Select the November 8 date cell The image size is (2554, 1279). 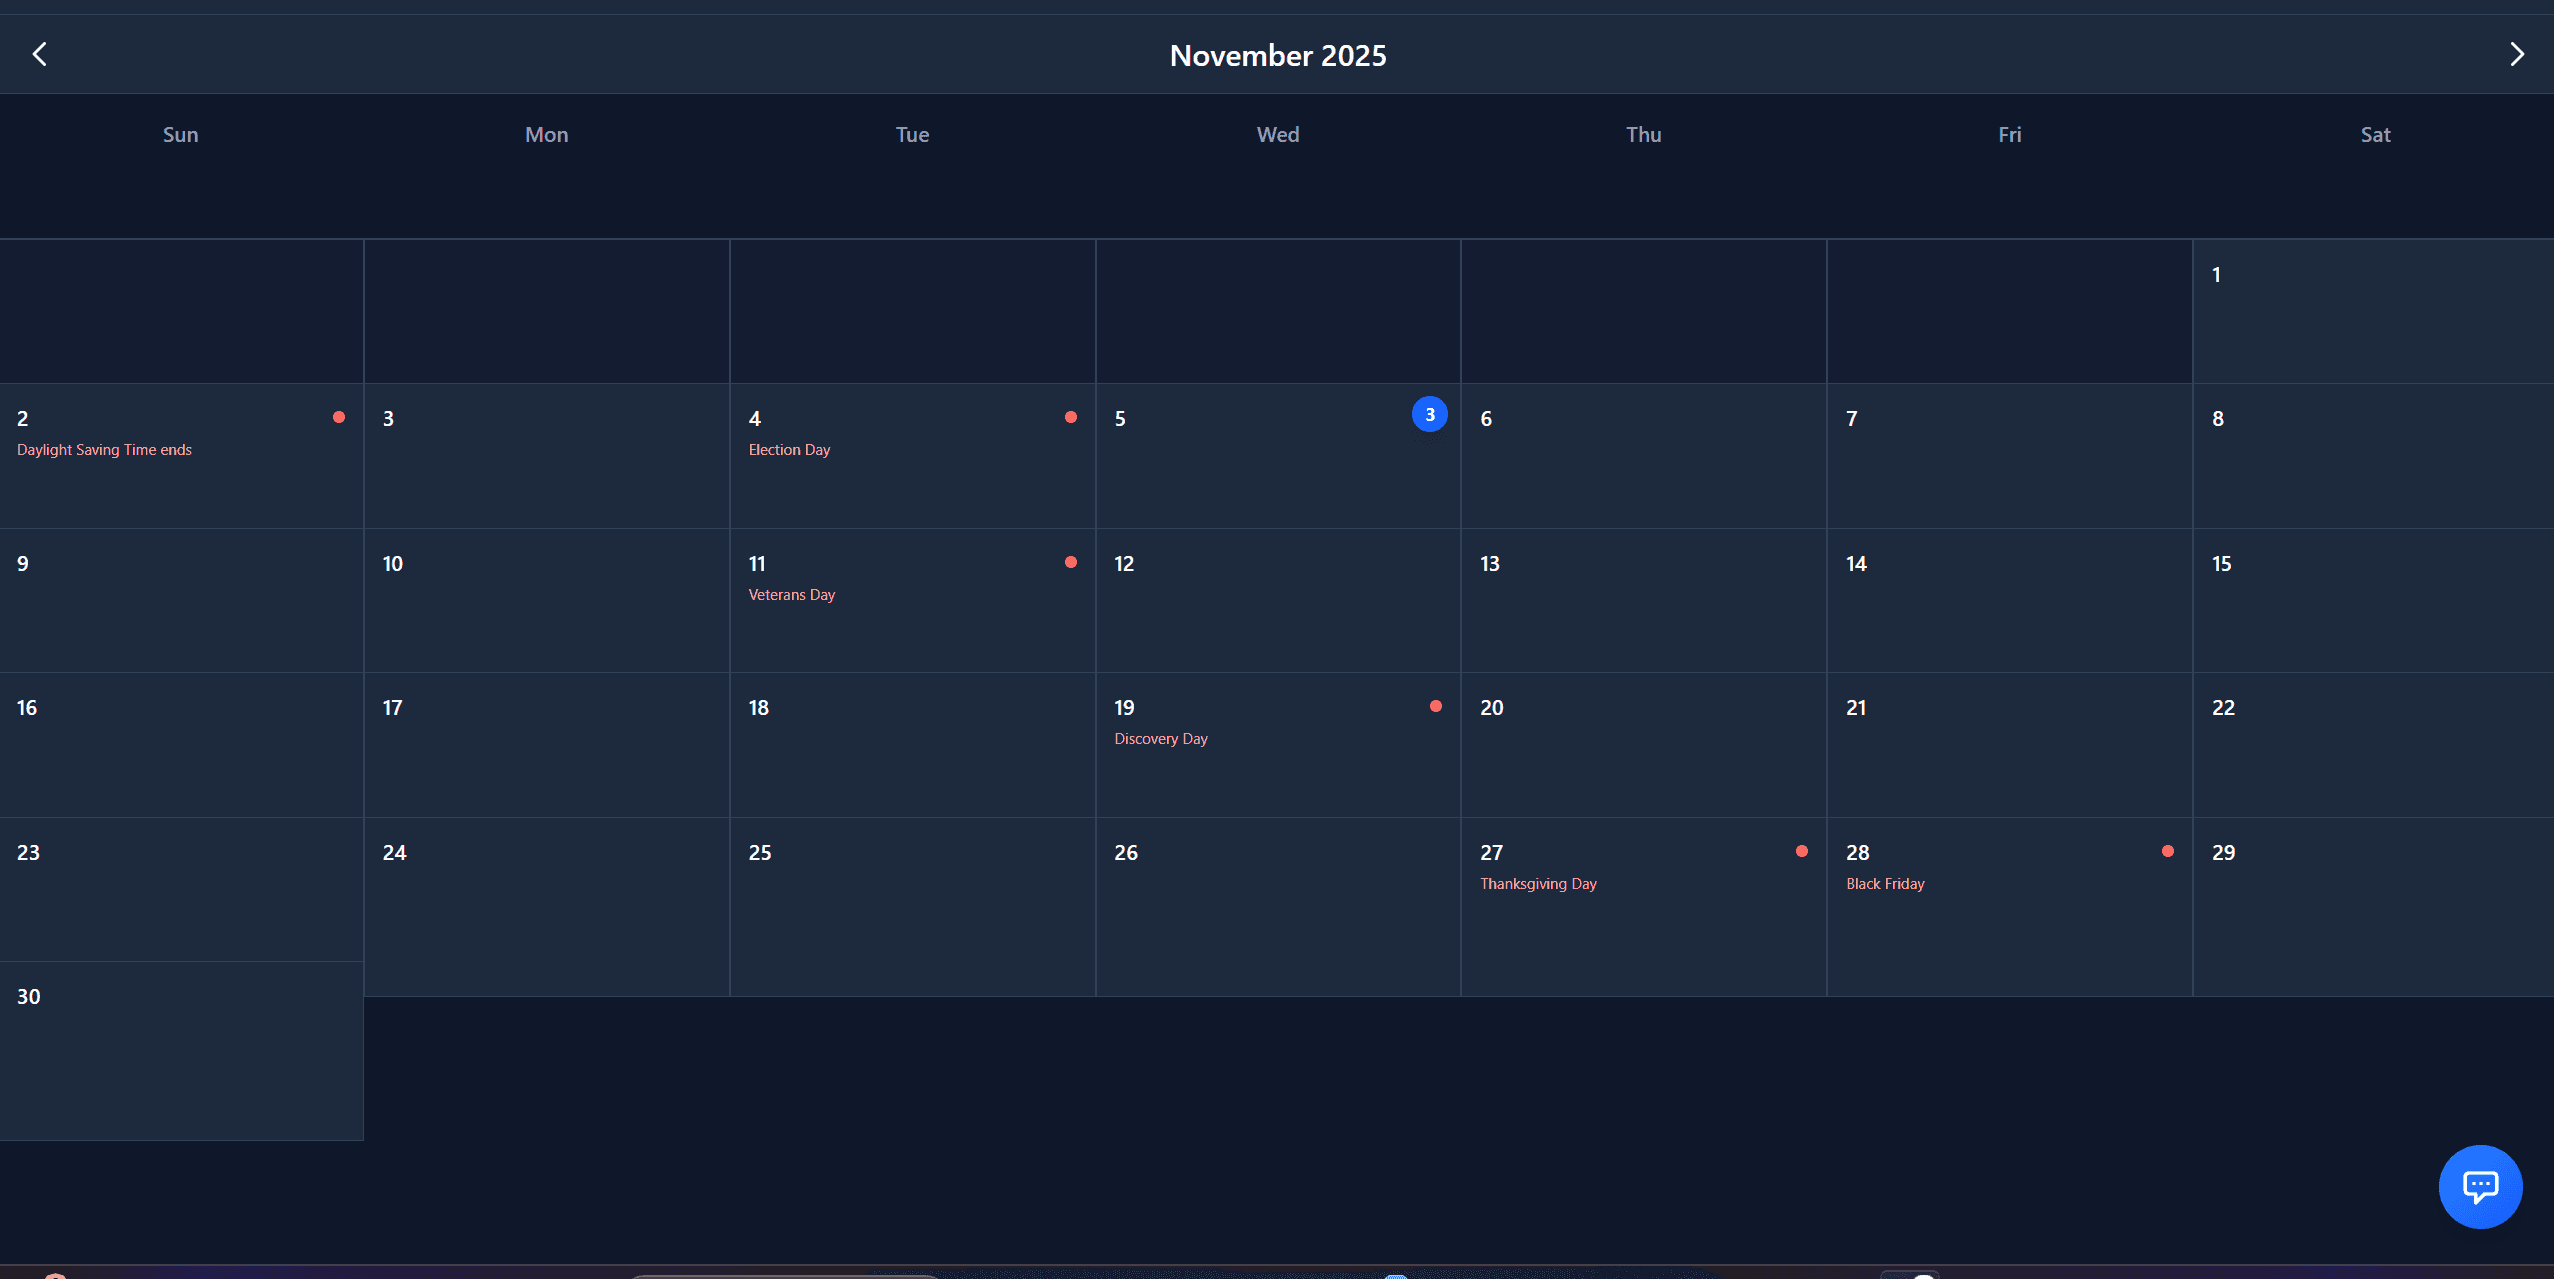2372,455
